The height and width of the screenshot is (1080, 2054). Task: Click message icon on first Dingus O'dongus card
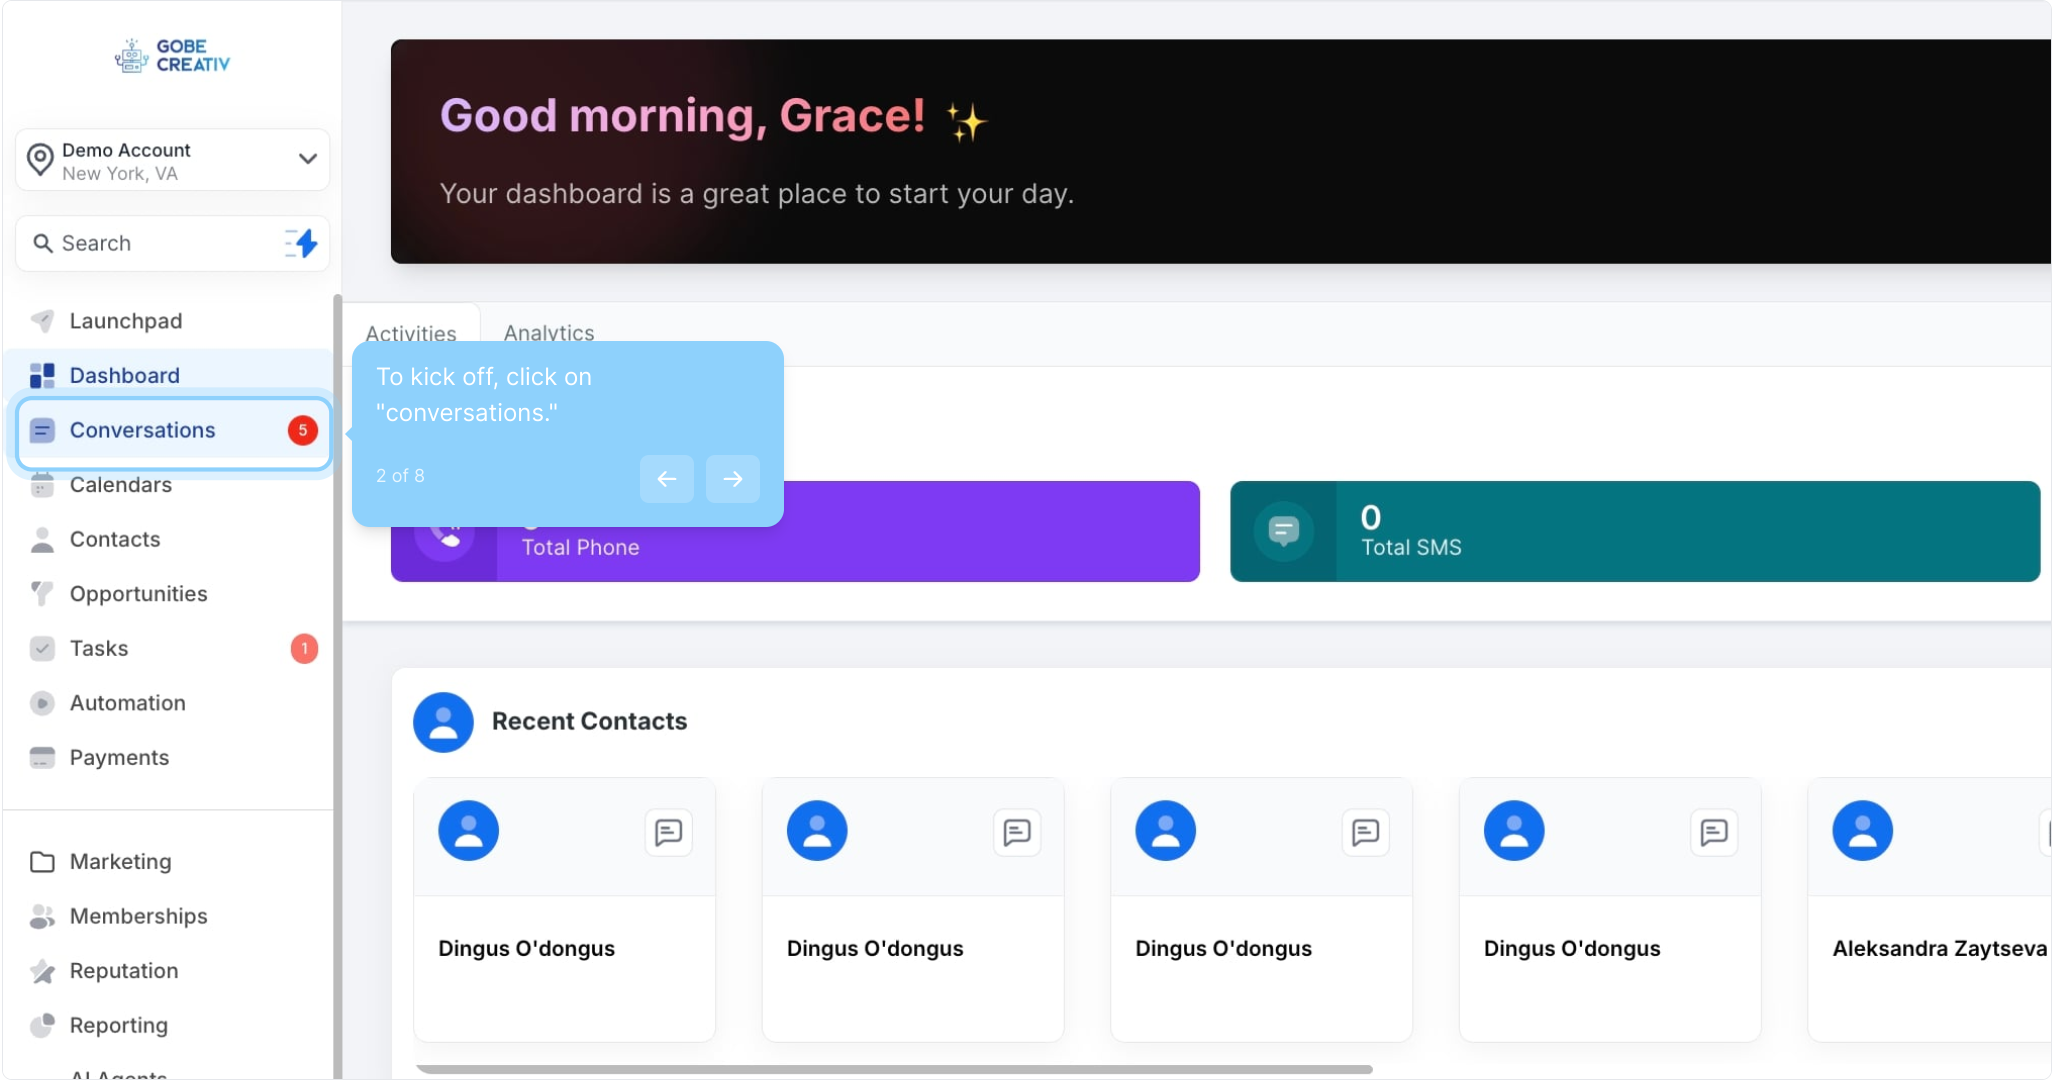click(x=668, y=832)
